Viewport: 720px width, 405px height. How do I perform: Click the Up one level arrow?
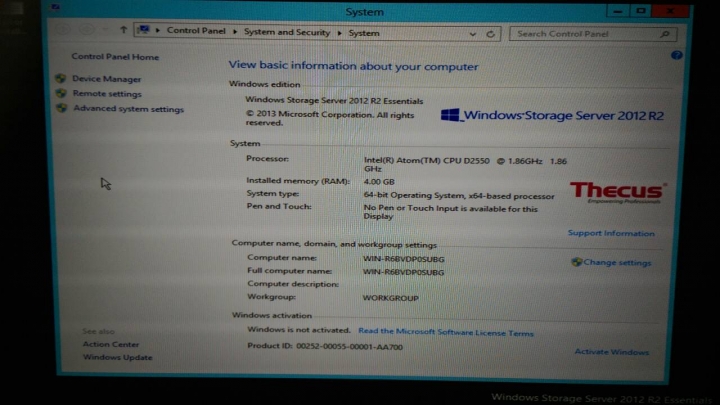pos(123,30)
